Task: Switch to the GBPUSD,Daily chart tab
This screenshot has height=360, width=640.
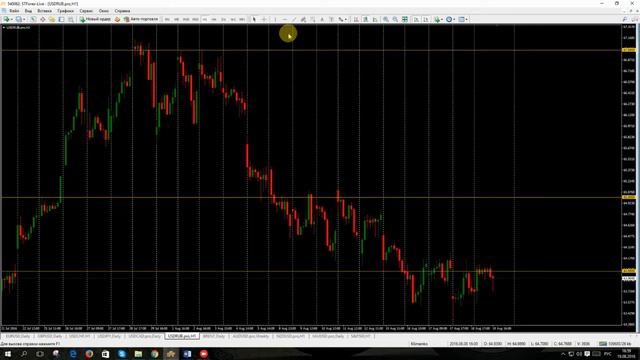Action: point(49,336)
